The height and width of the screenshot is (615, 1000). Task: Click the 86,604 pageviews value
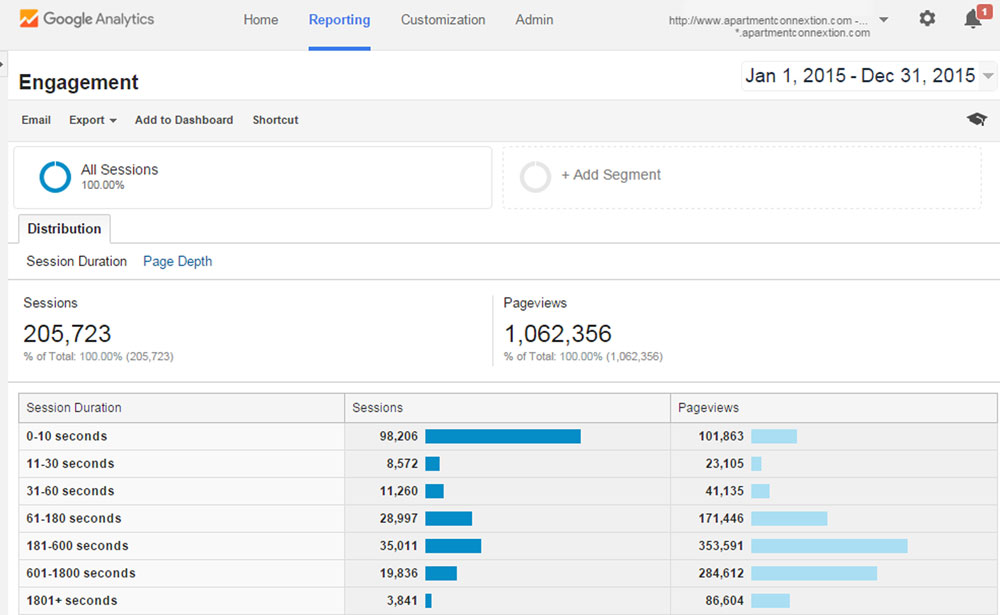click(724, 601)
